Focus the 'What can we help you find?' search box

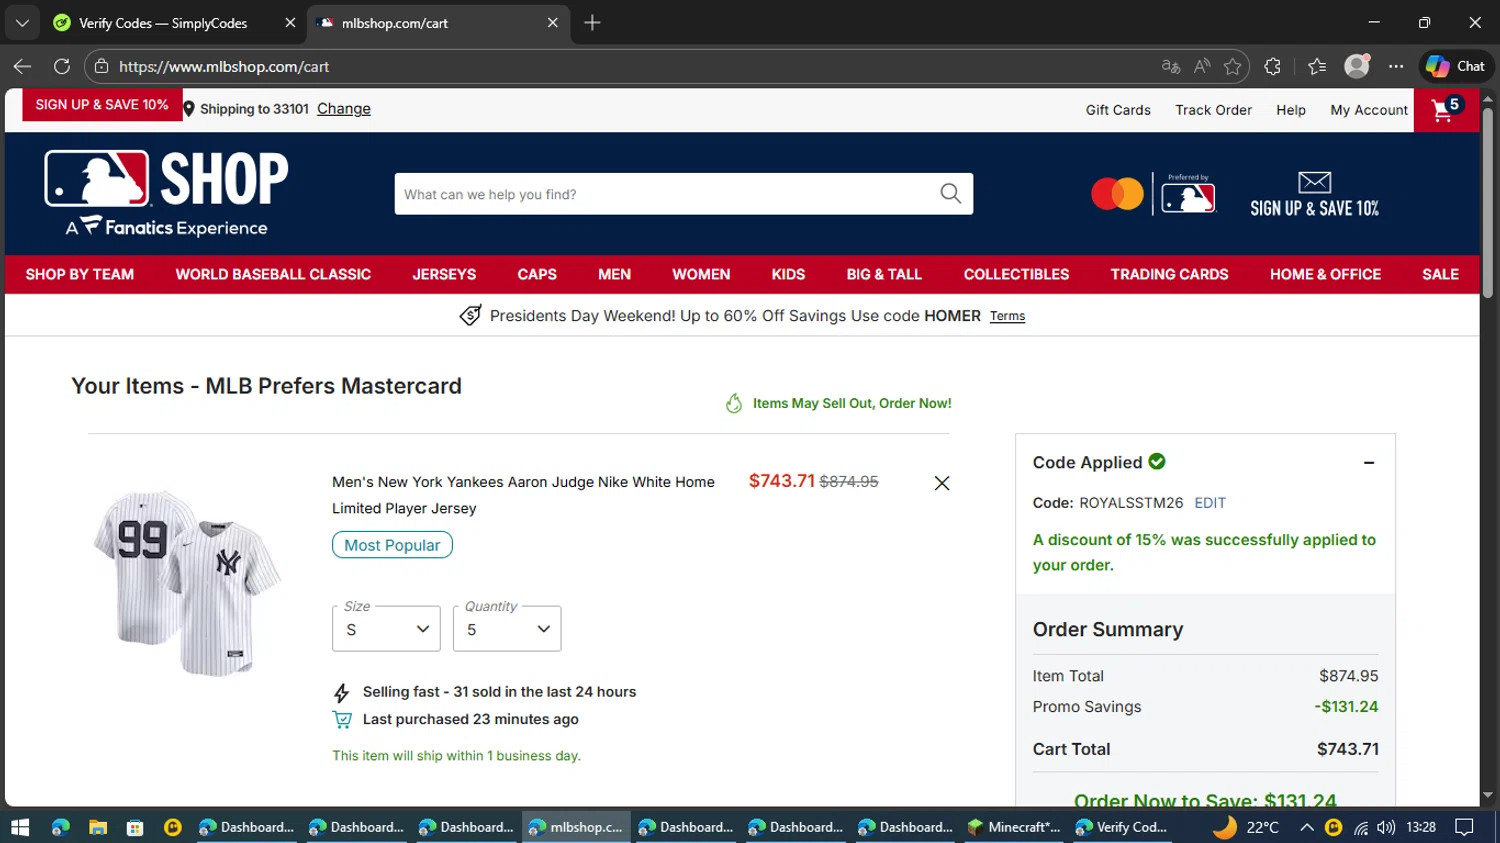click(665, 194)
